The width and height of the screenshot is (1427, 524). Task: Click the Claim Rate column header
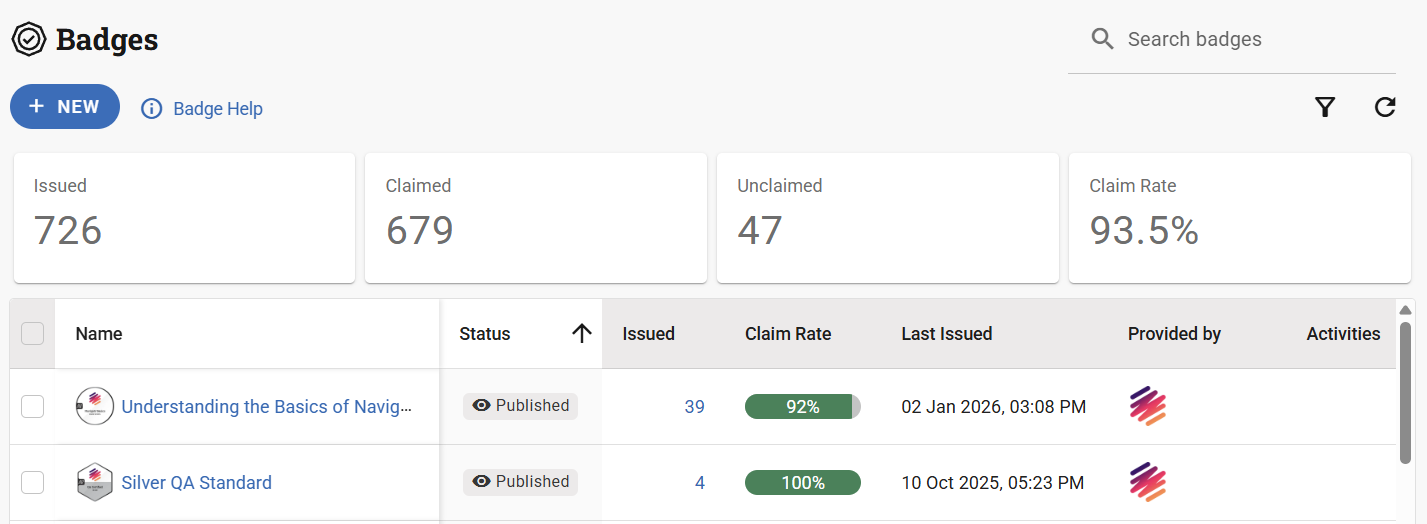point(788,334)
